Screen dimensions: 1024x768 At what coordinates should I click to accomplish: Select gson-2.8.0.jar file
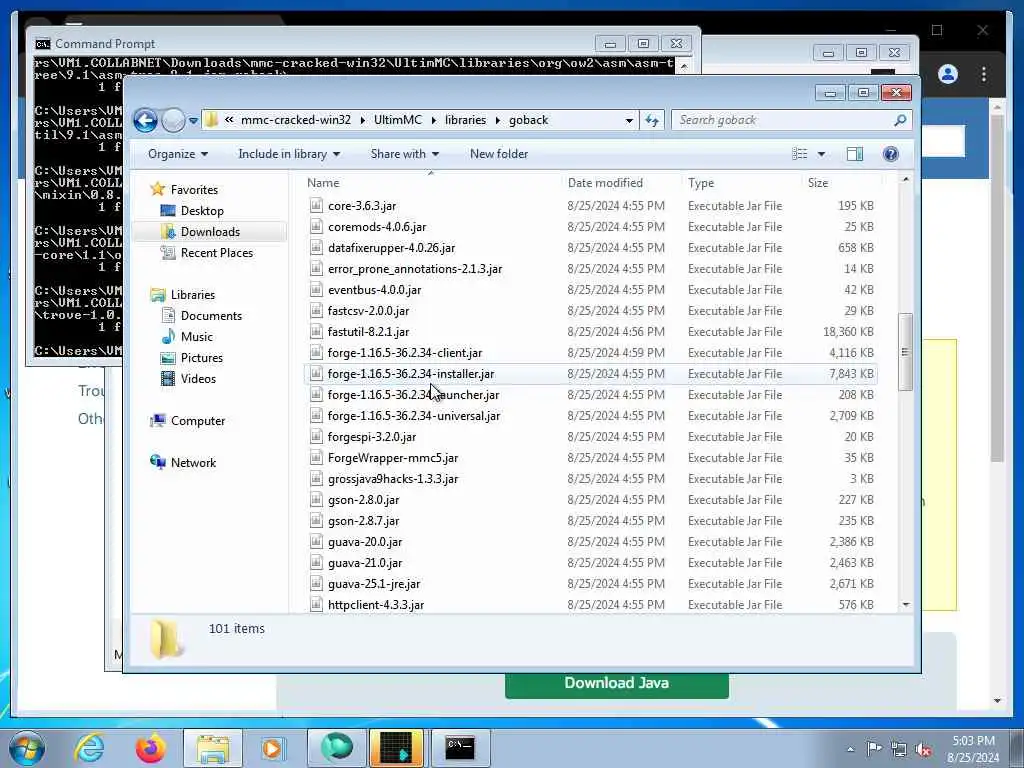pyautogui.click(x=363, y=500)
